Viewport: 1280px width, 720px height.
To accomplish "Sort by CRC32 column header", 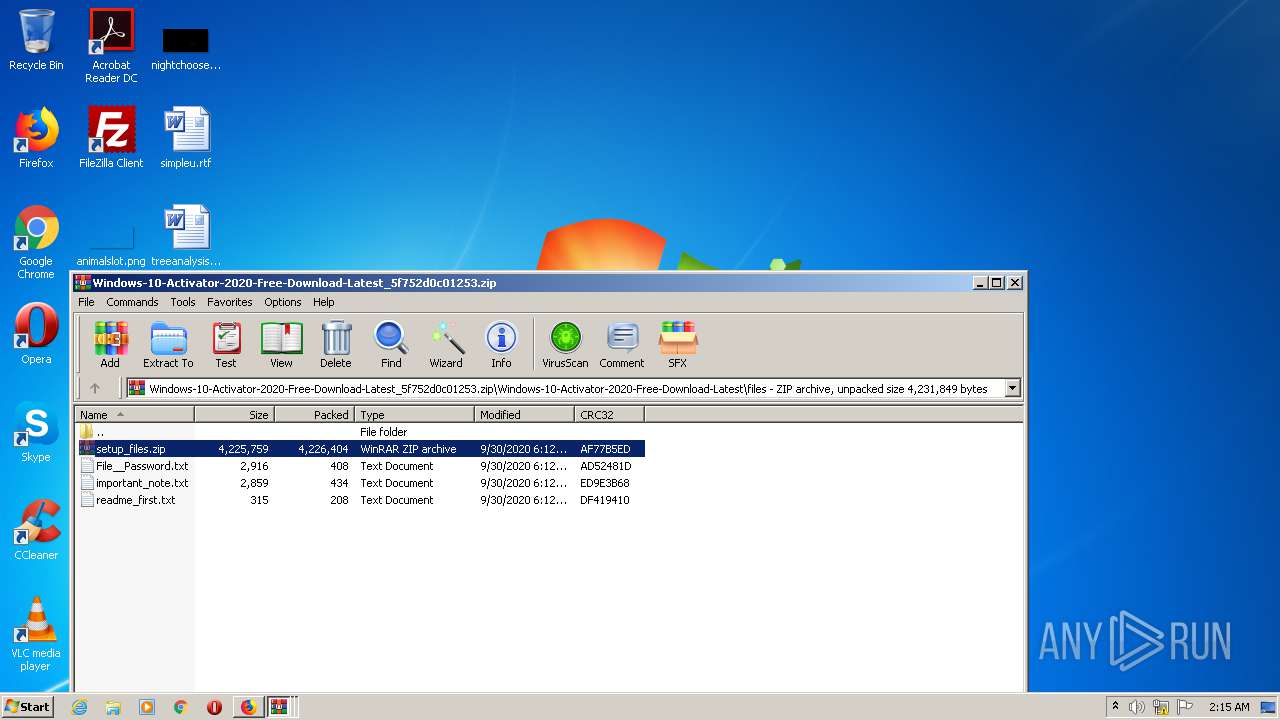I will [610, 415].
